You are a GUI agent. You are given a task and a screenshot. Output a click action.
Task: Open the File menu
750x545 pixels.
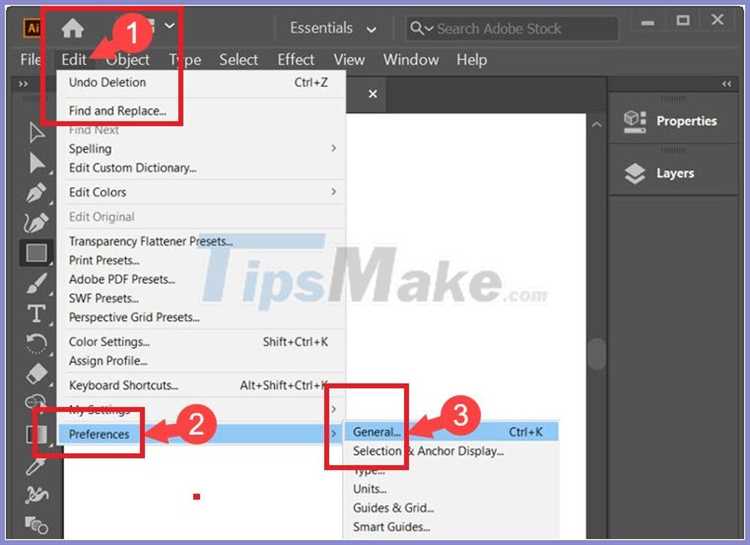coord(30,59)
